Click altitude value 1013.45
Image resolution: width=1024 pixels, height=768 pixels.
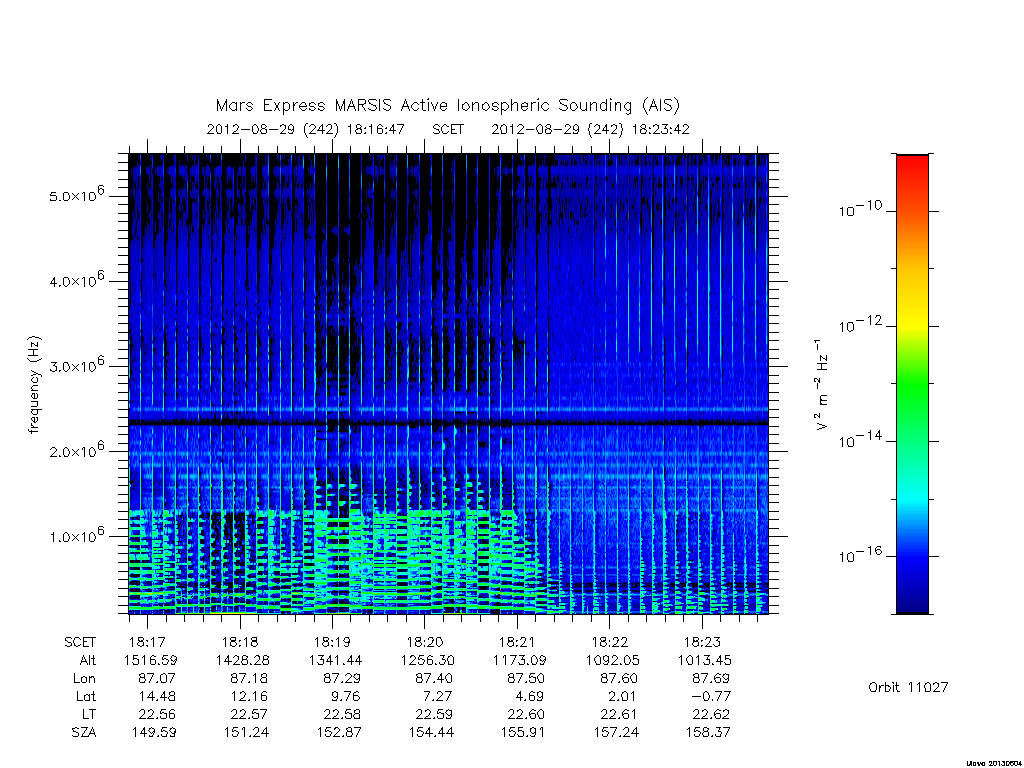click(x=705, y=660)
